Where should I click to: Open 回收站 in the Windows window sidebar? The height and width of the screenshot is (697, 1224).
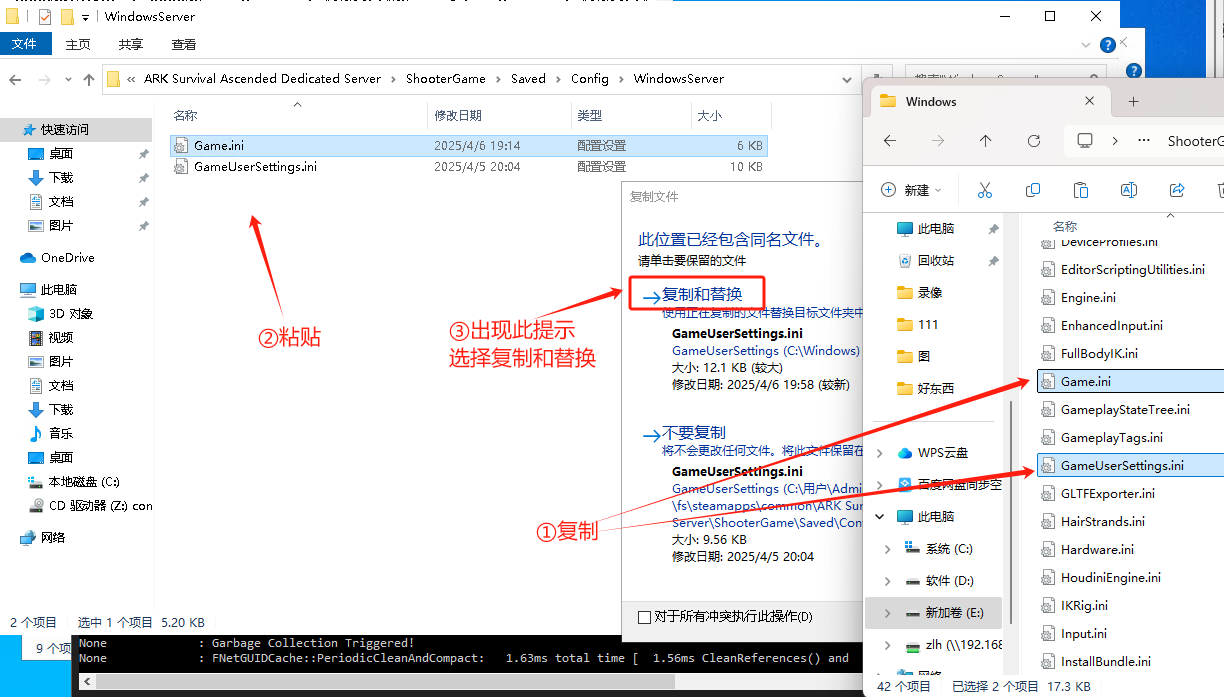(x=935, y=260)
